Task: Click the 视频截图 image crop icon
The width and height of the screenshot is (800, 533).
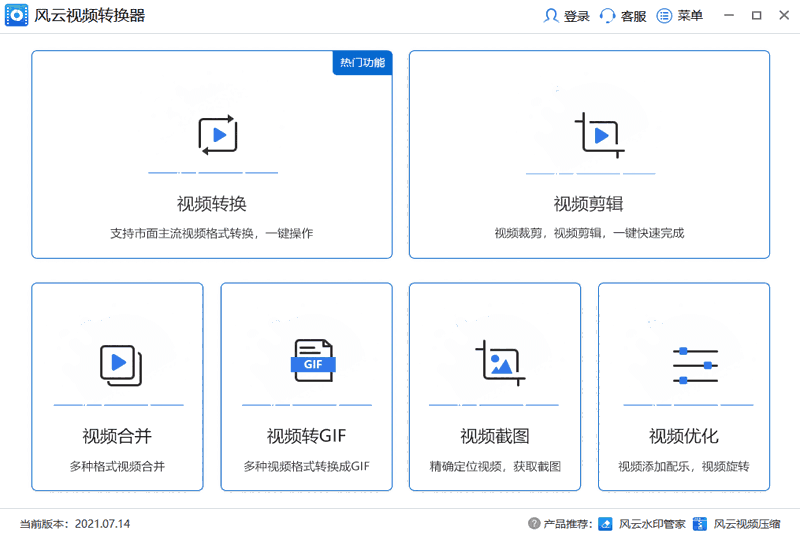Action: tap(500, 363)
